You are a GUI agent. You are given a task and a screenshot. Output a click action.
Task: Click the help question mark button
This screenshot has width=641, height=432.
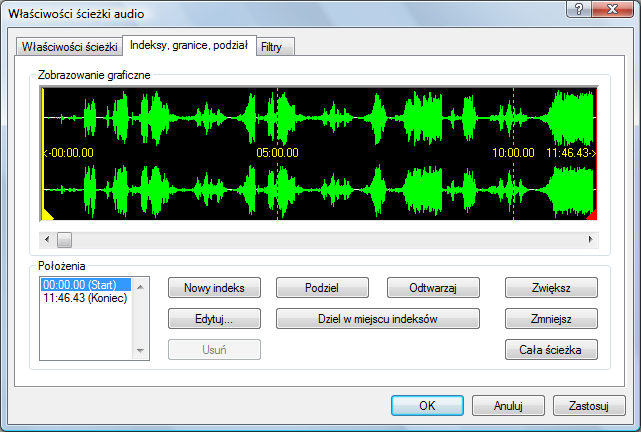point(578,9)
